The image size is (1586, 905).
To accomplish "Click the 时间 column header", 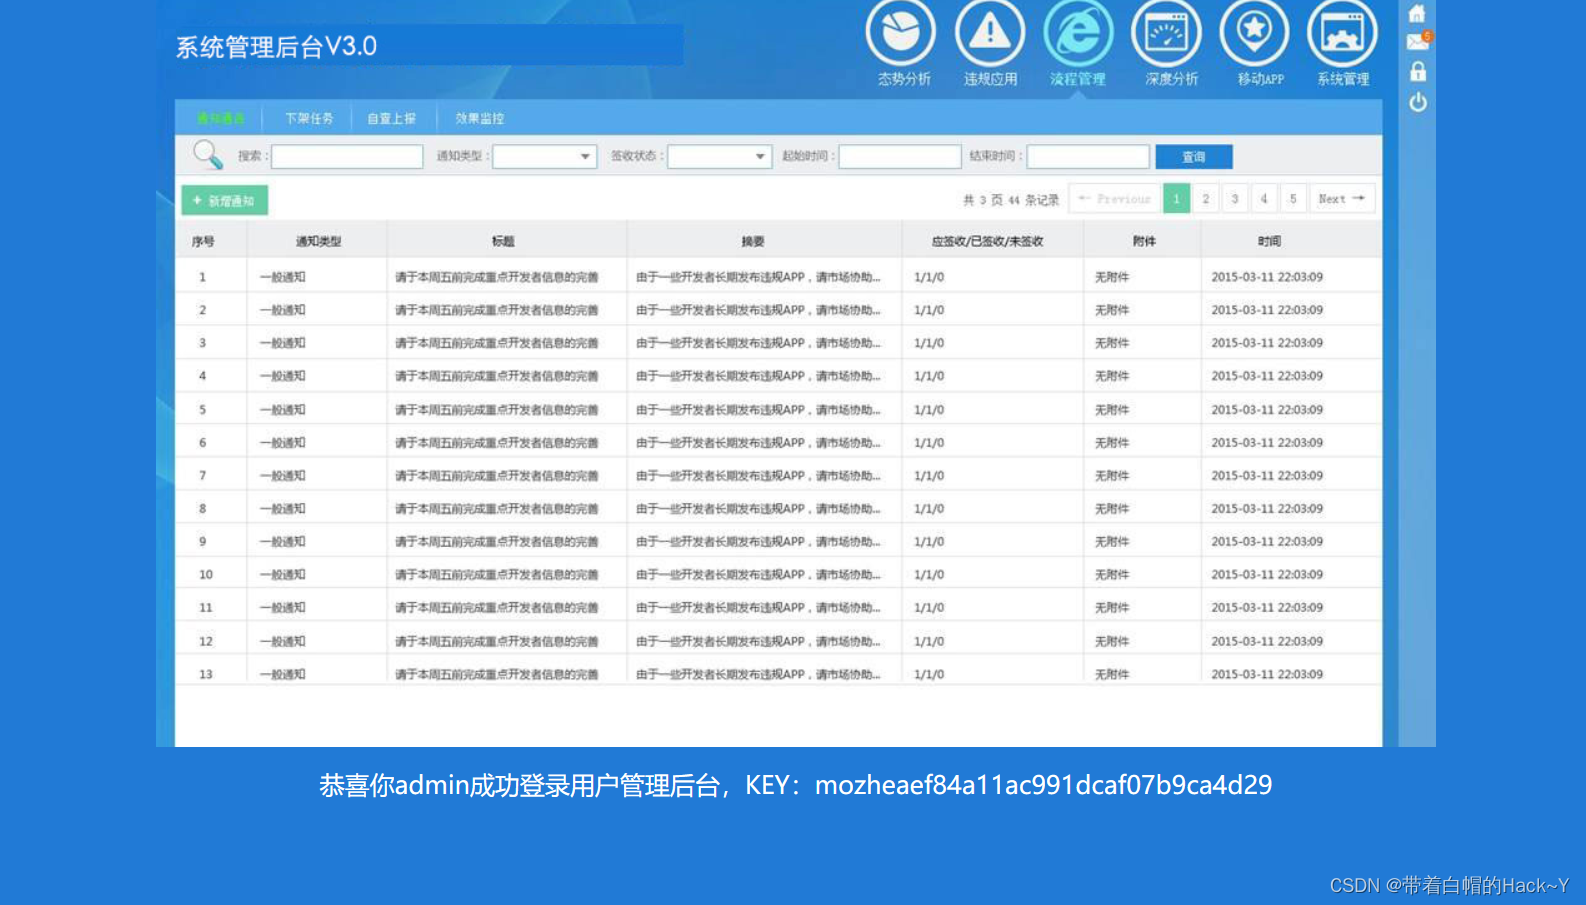I will tap(1269, 241).
